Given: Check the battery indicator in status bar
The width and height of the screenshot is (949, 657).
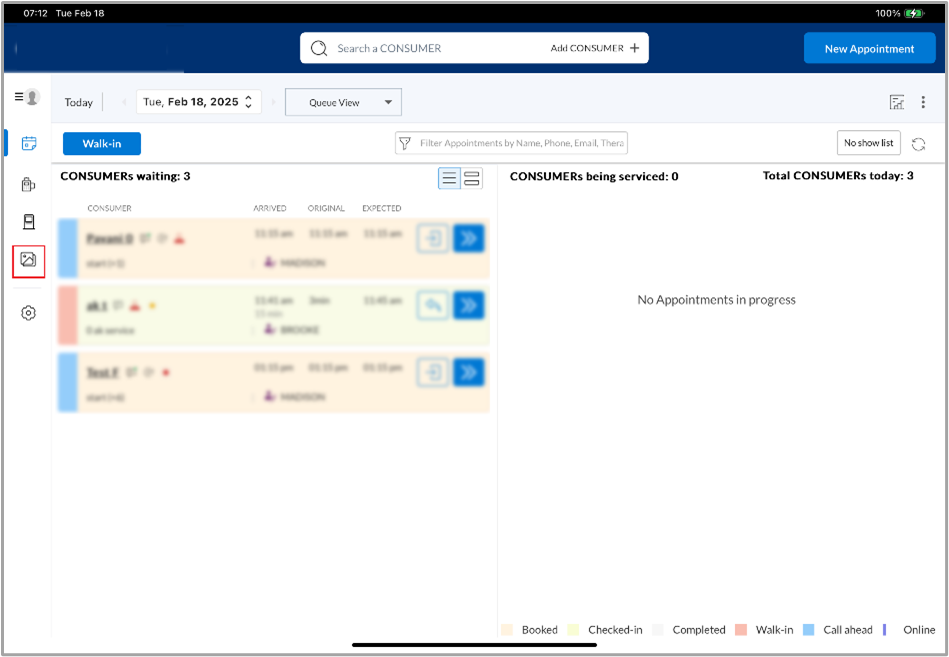Looking at the screenshot, I should (x=914, y=13).
